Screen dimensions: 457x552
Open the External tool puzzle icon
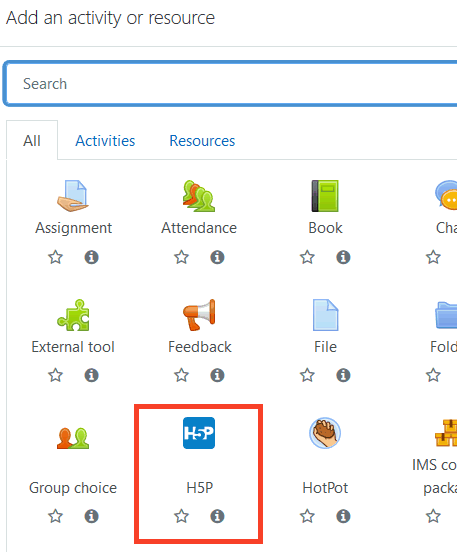point(73,315)
